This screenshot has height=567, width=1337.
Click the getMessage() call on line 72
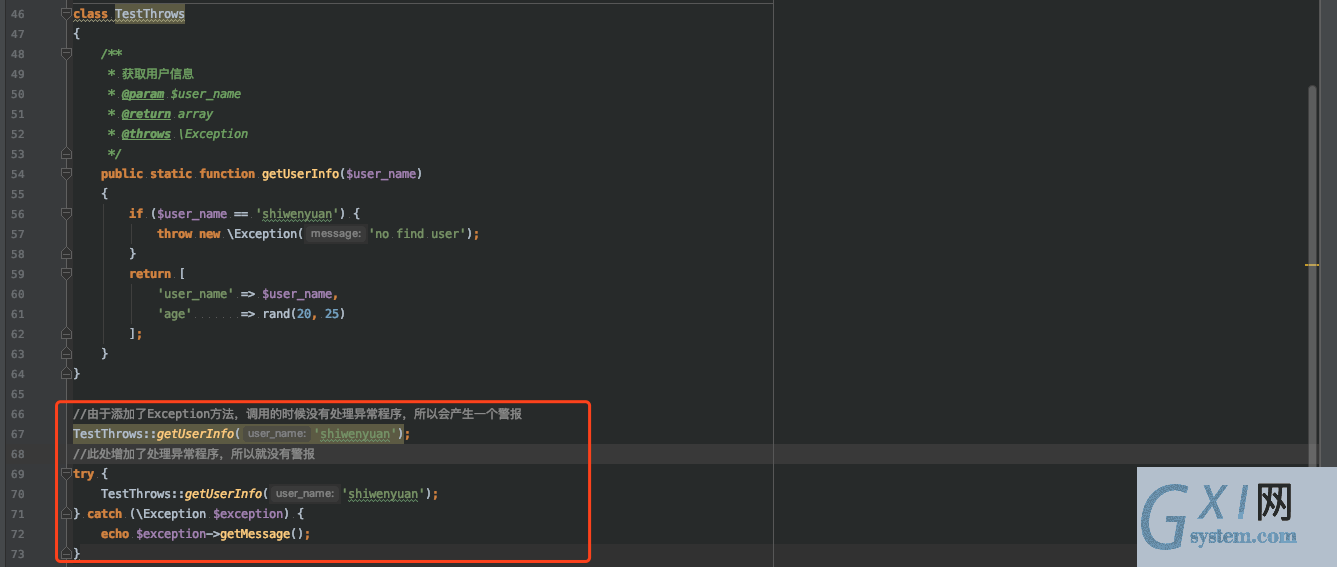tap(262, 534)
